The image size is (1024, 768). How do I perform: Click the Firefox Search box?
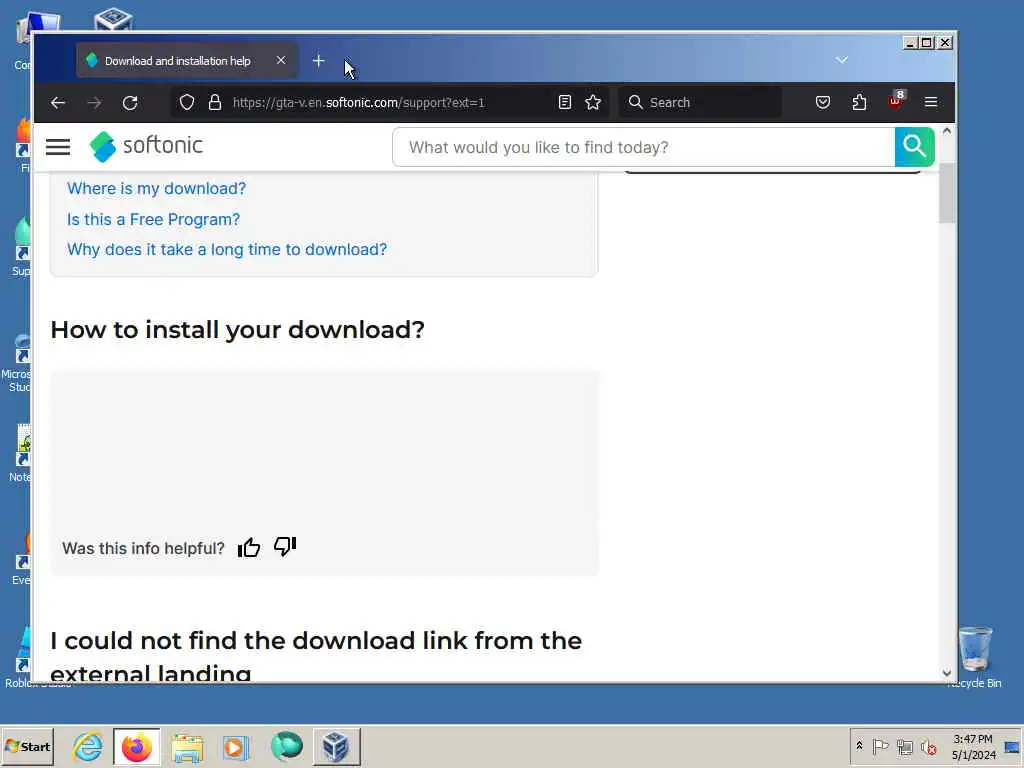click(700, 103)
